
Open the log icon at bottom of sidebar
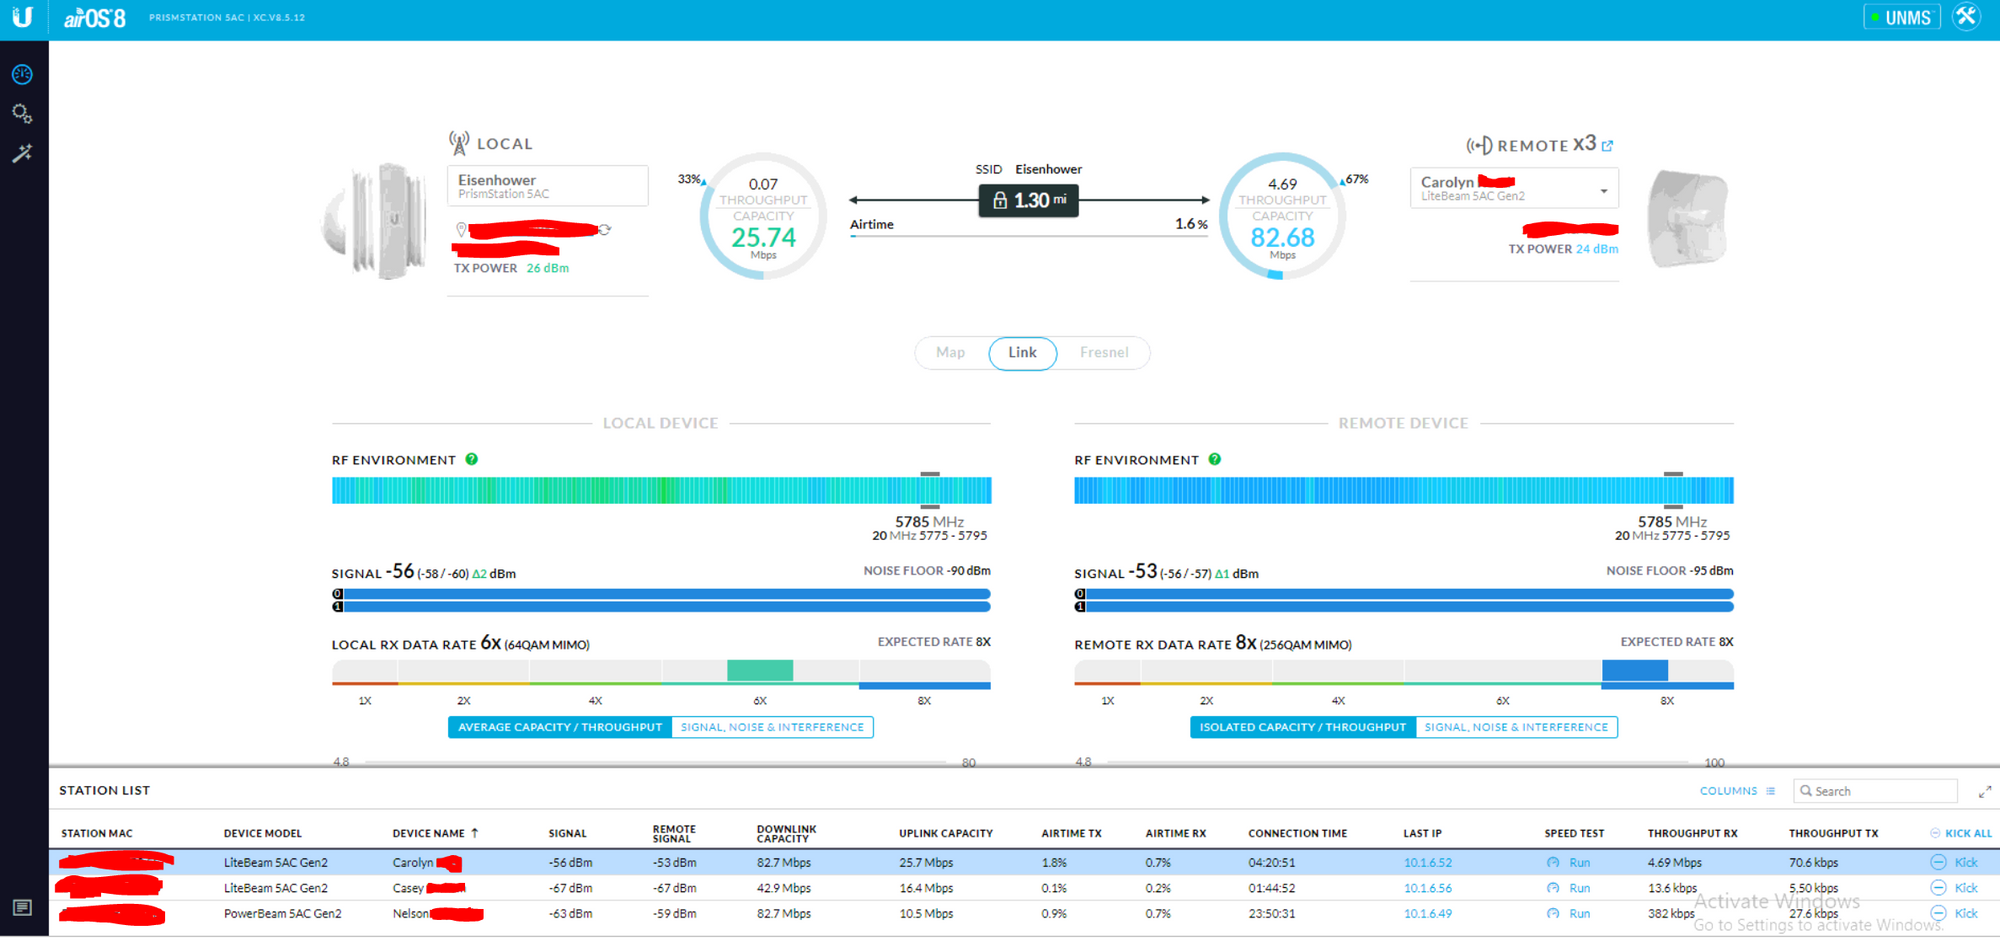pos(22,907)
